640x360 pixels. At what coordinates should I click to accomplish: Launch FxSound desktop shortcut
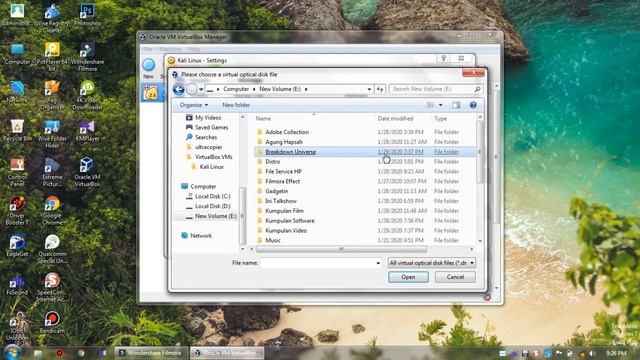tap(17, 284)
